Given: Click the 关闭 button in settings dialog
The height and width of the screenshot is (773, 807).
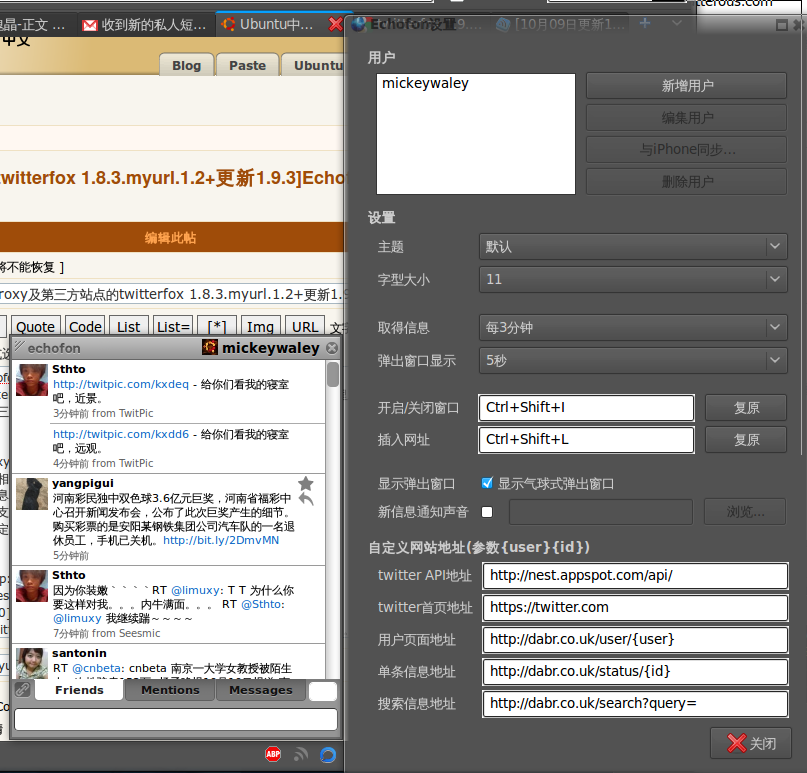Looking at the screenshot, I should (751, 743).
